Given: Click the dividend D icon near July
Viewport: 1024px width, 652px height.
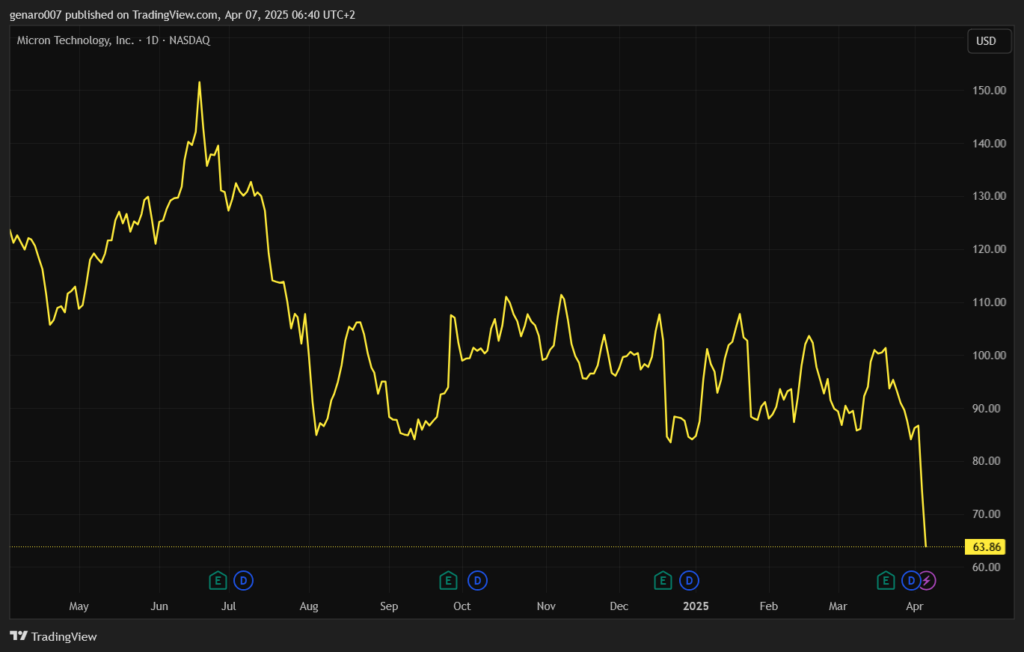Looking at the screenshot, I should click(x=243, y=580).
